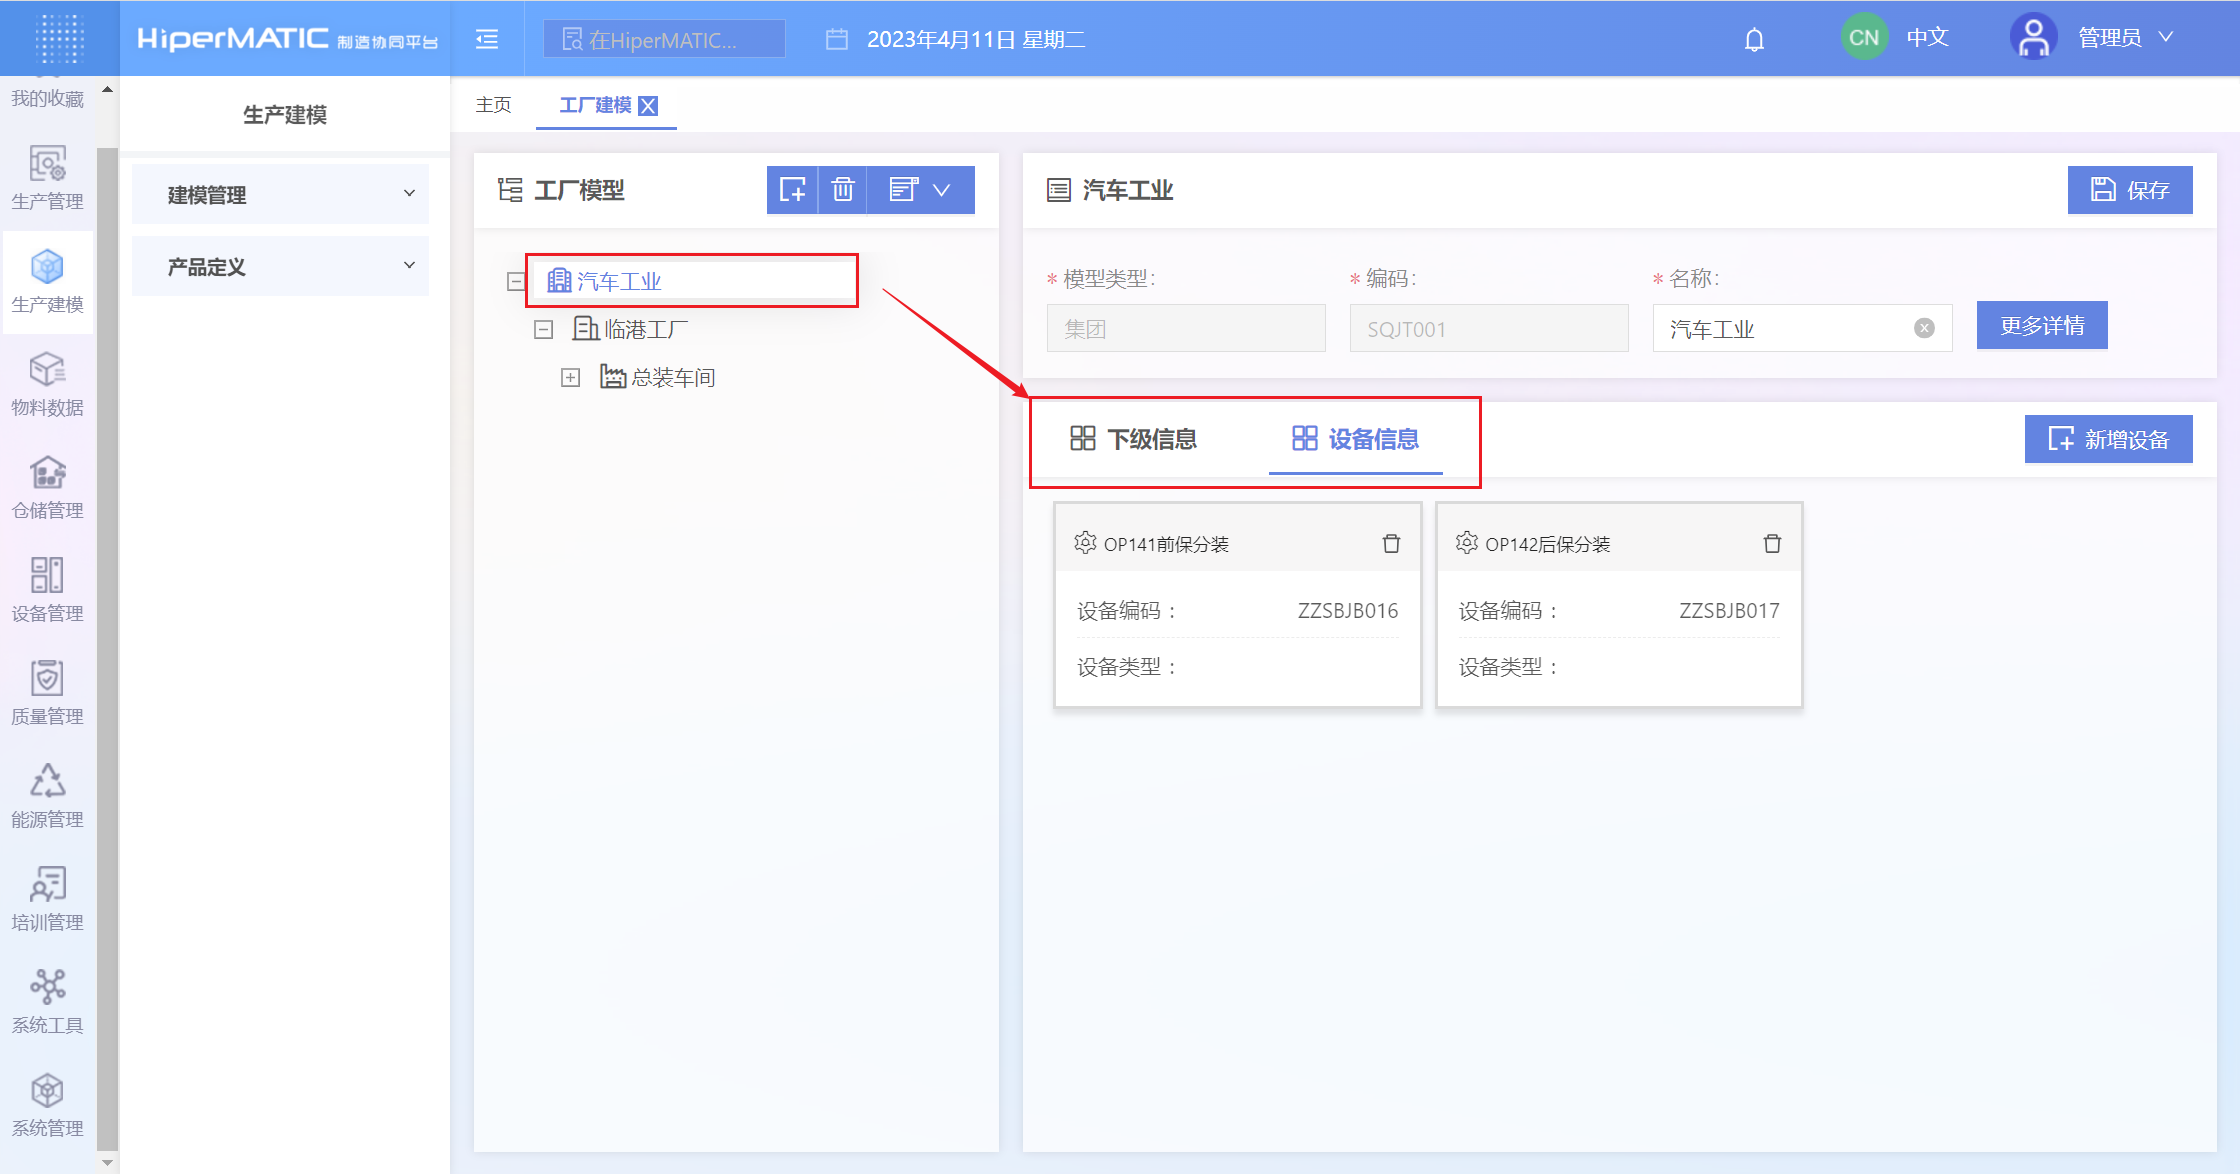Close the 工厂建模 tab
Screen dimensions: 2240x1174
(x=648, y=105)
